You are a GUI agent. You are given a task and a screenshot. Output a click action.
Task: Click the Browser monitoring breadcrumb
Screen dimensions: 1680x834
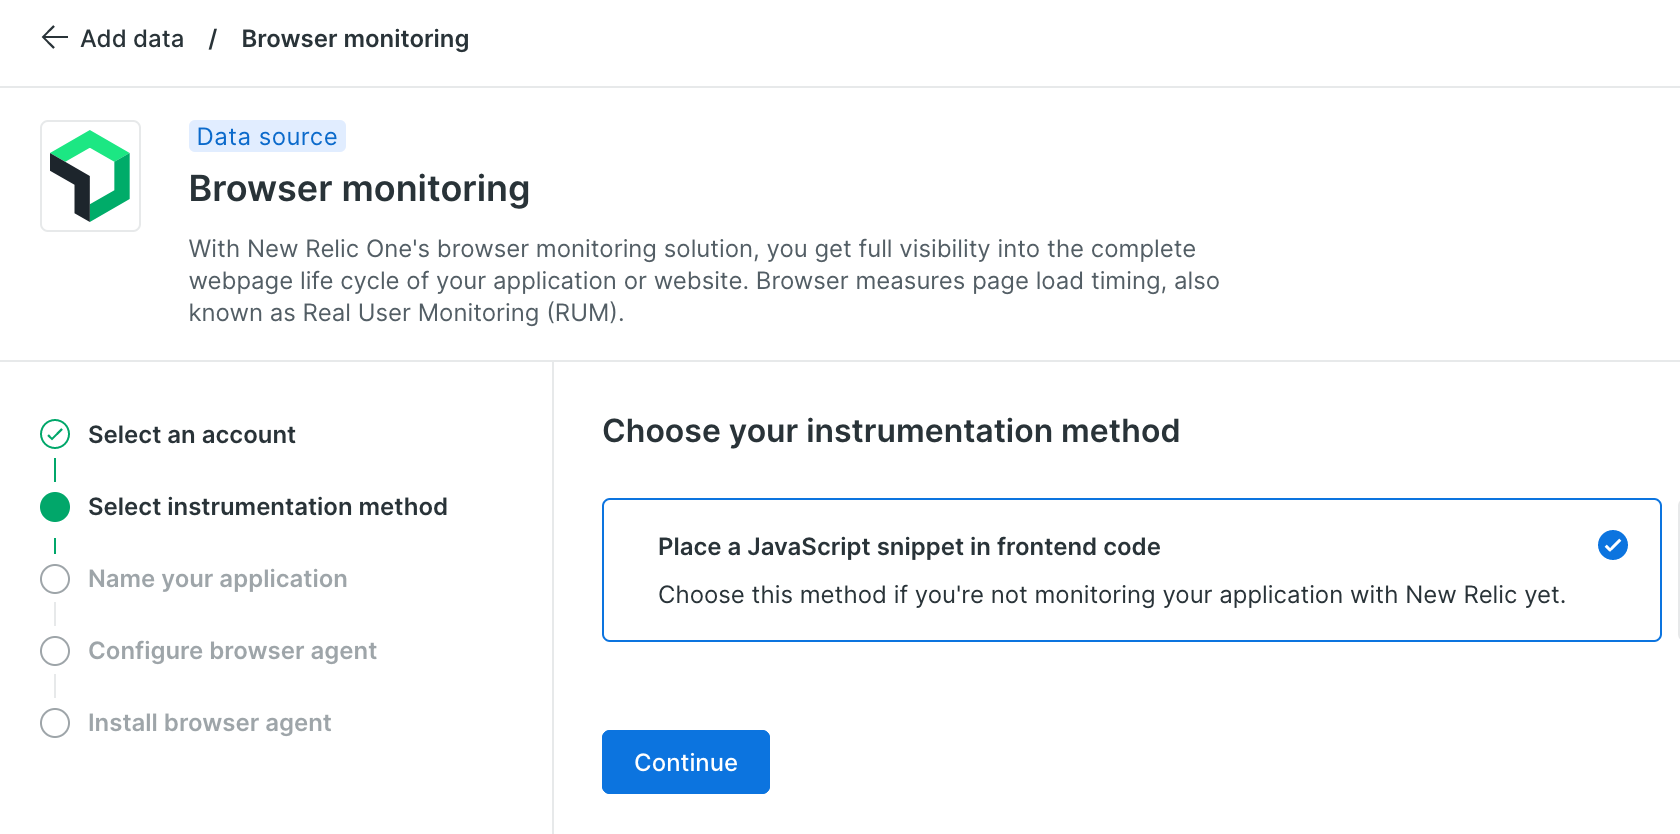[x=355, y=38]
